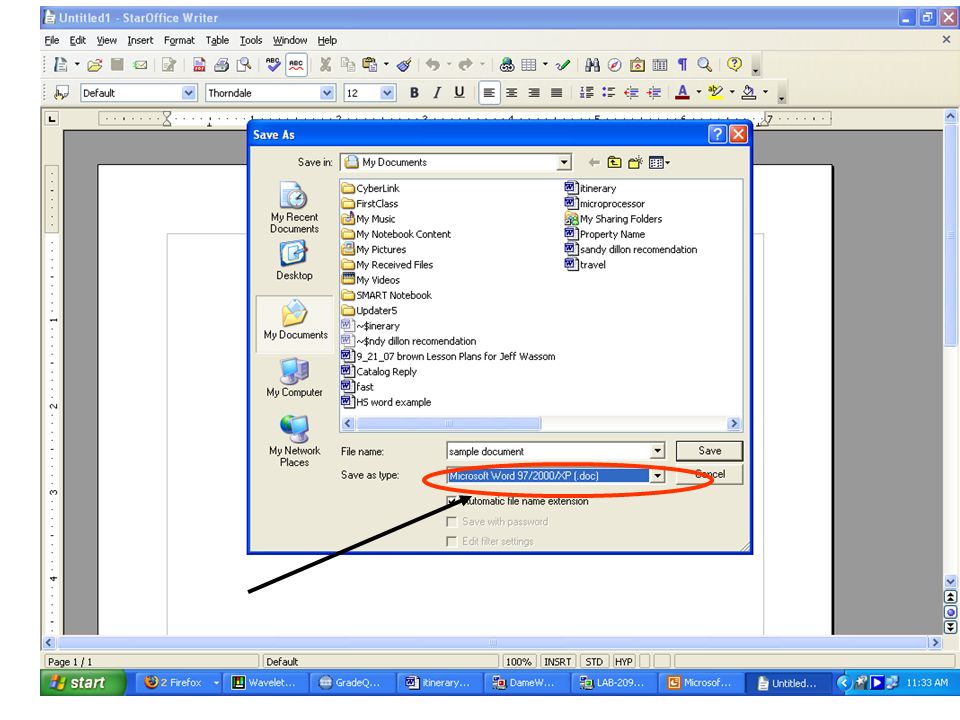Viewport: 960px width, 720px height.
Task: Open the Tools menu
Action: [x=250, y=40]
